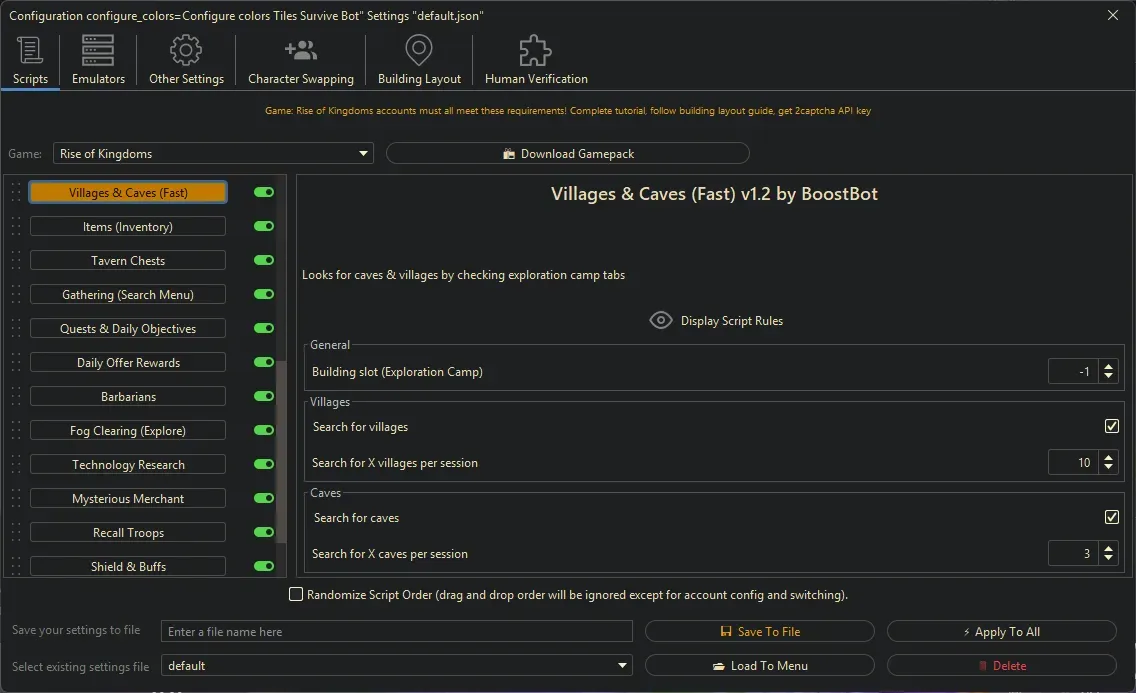The height and width of the screenshot is (693, 1136).
Task: Switch to the Scripts tab
Action: tap(30, 60)
